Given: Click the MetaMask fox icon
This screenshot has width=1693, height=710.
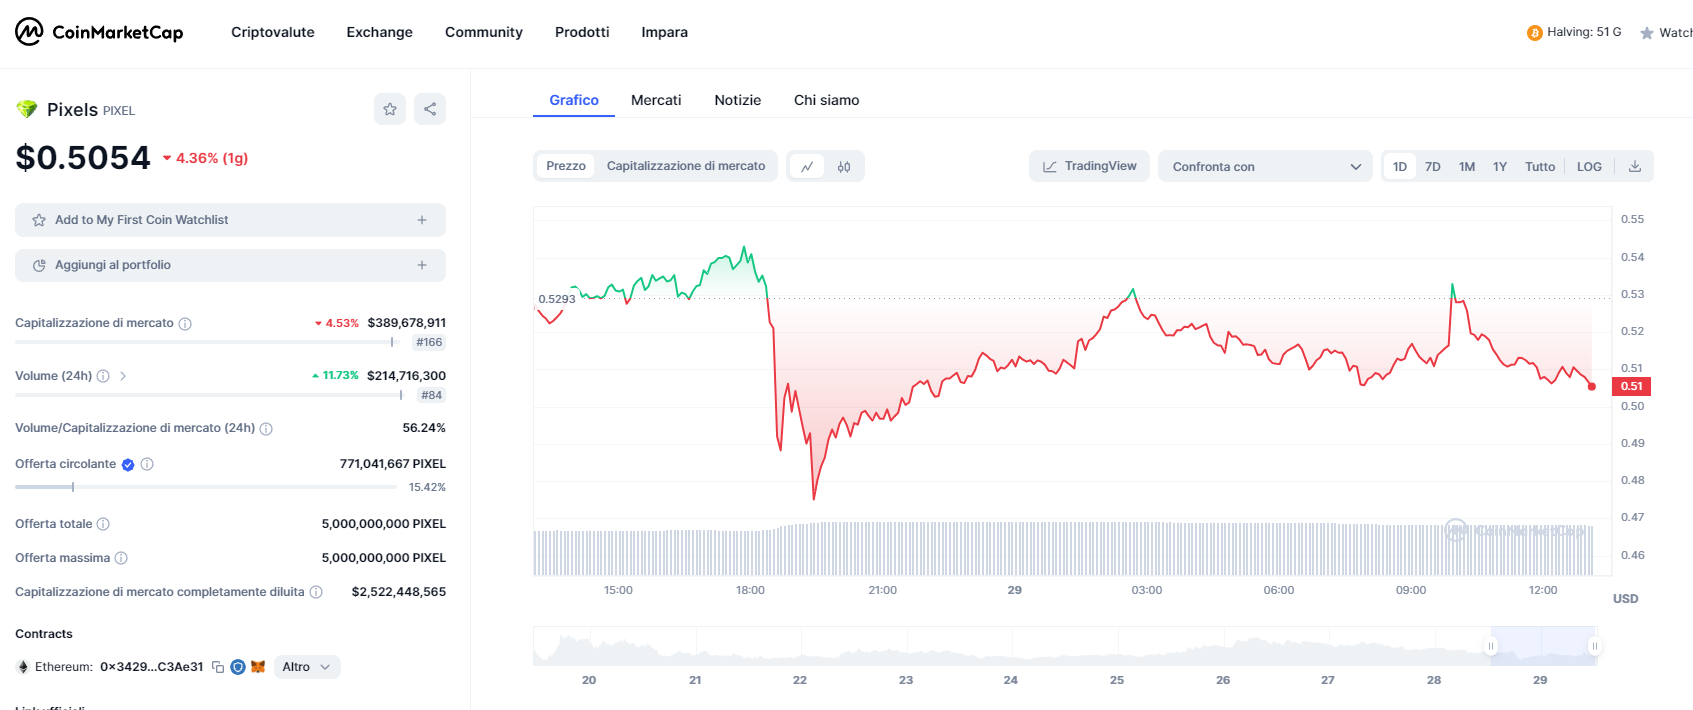Looking at the screenshot, I should pyautogui.click(x=258, y=667).
